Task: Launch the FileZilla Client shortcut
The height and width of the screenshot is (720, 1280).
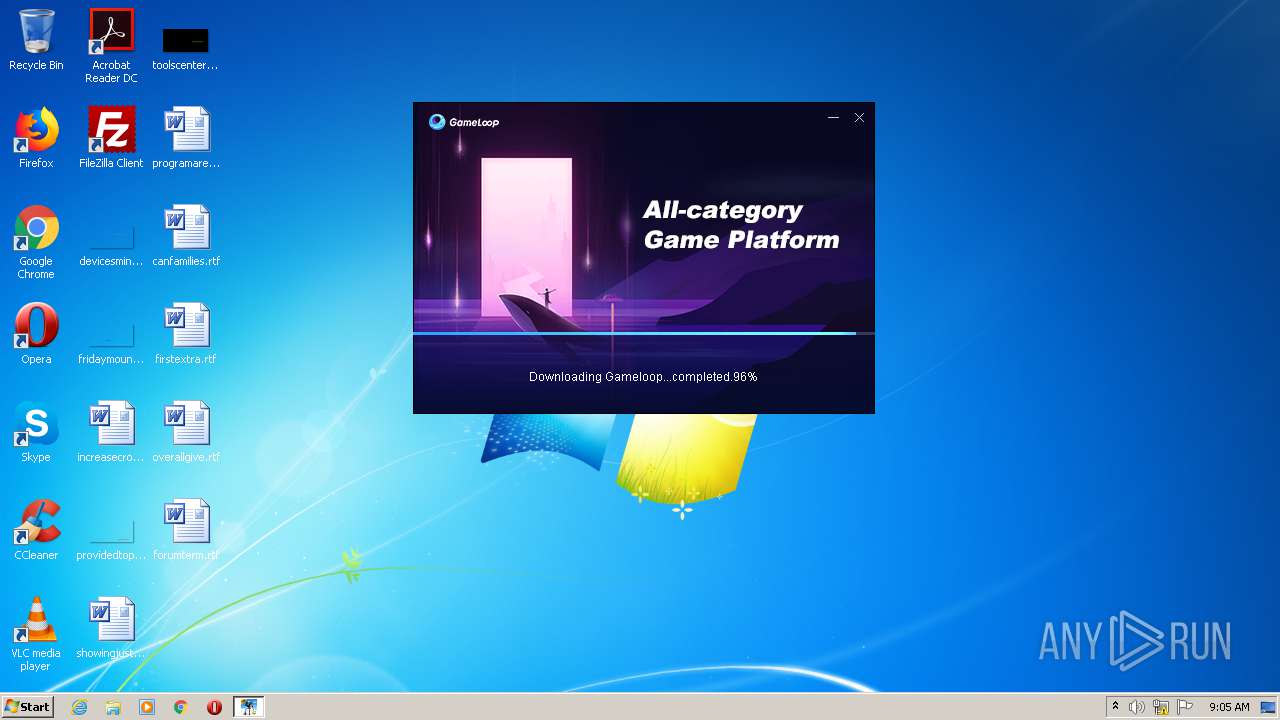Action: coord(111,138)
